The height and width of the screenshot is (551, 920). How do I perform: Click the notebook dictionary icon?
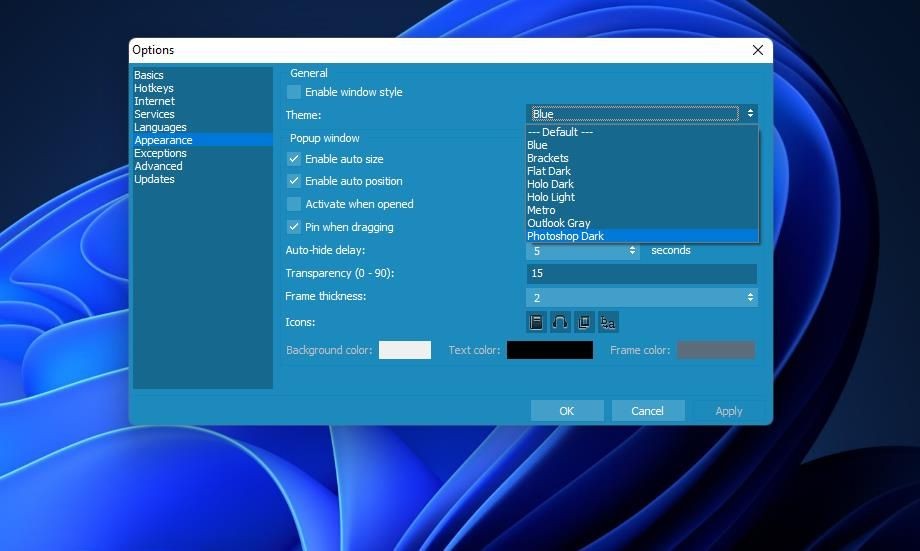[536, 322]
